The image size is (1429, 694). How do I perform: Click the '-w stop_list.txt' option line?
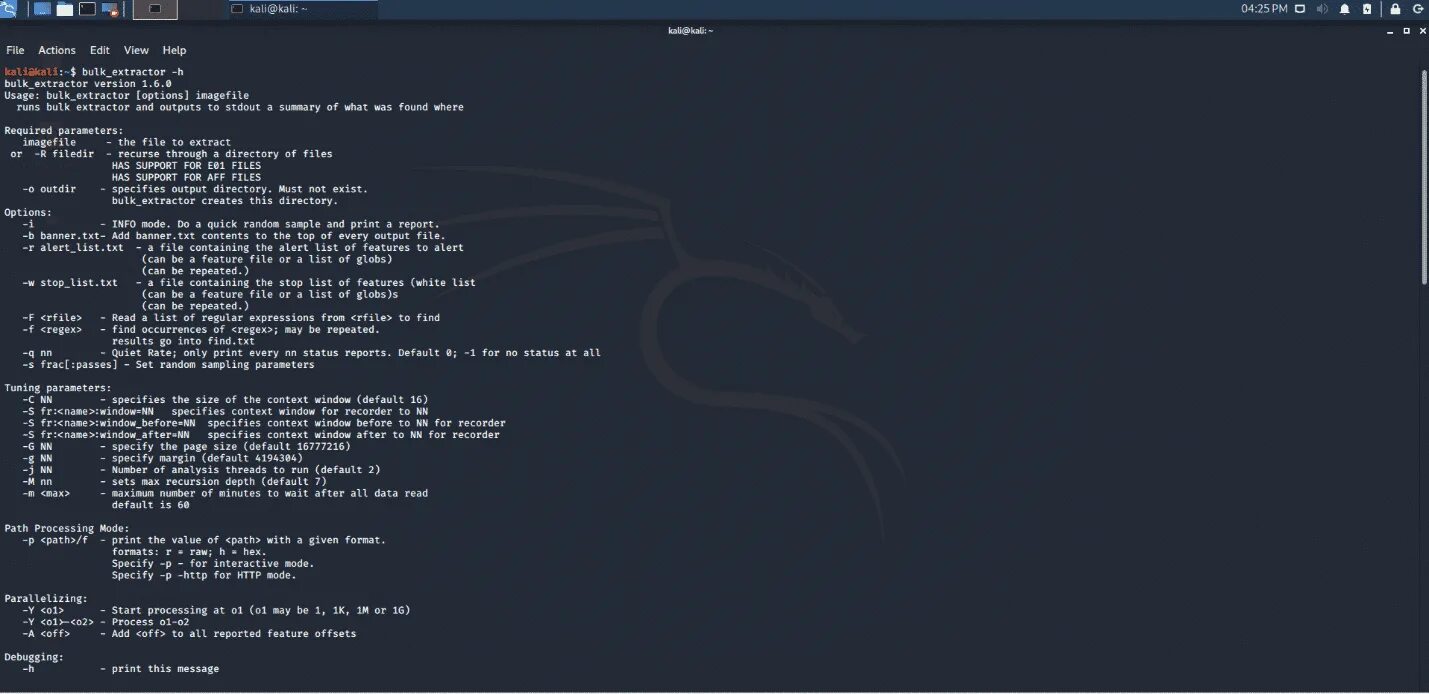(249, 283)
